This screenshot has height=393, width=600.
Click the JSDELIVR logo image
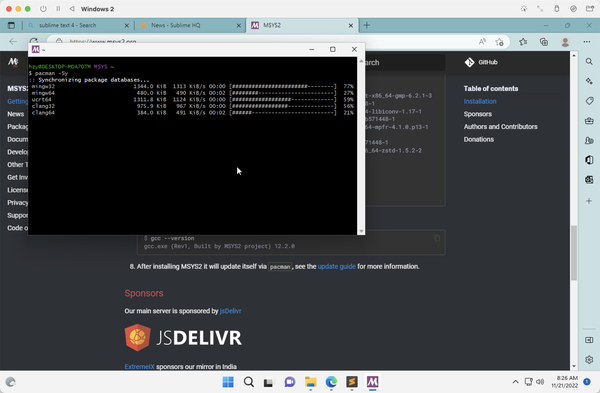pos(183,338)
